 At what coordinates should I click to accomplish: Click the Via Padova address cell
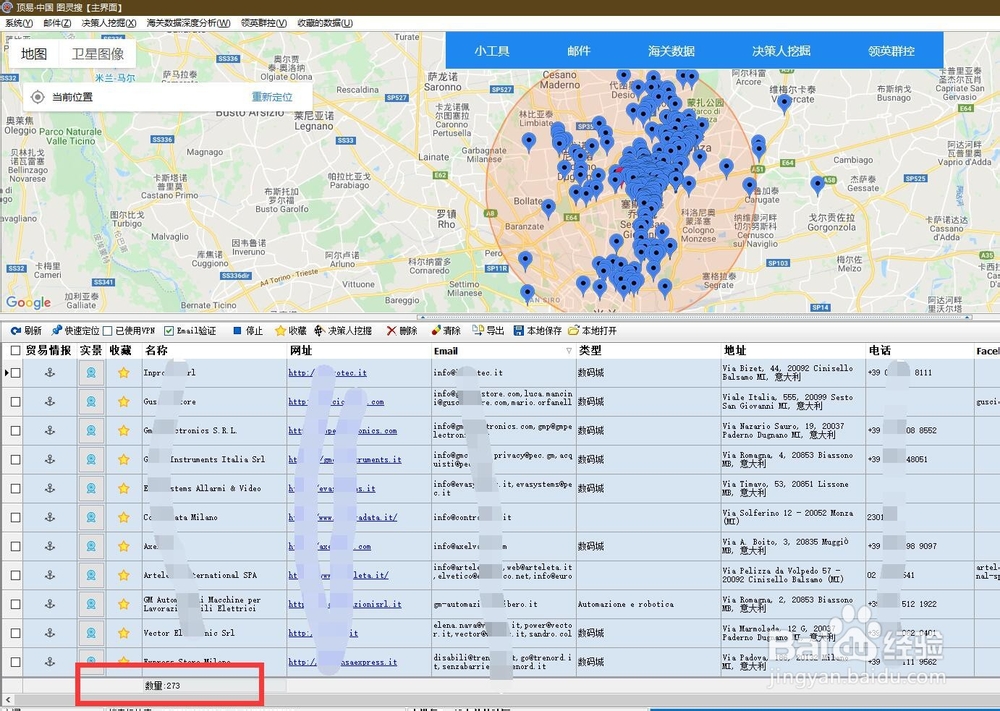pyautogui.click(x=793, y=662)
